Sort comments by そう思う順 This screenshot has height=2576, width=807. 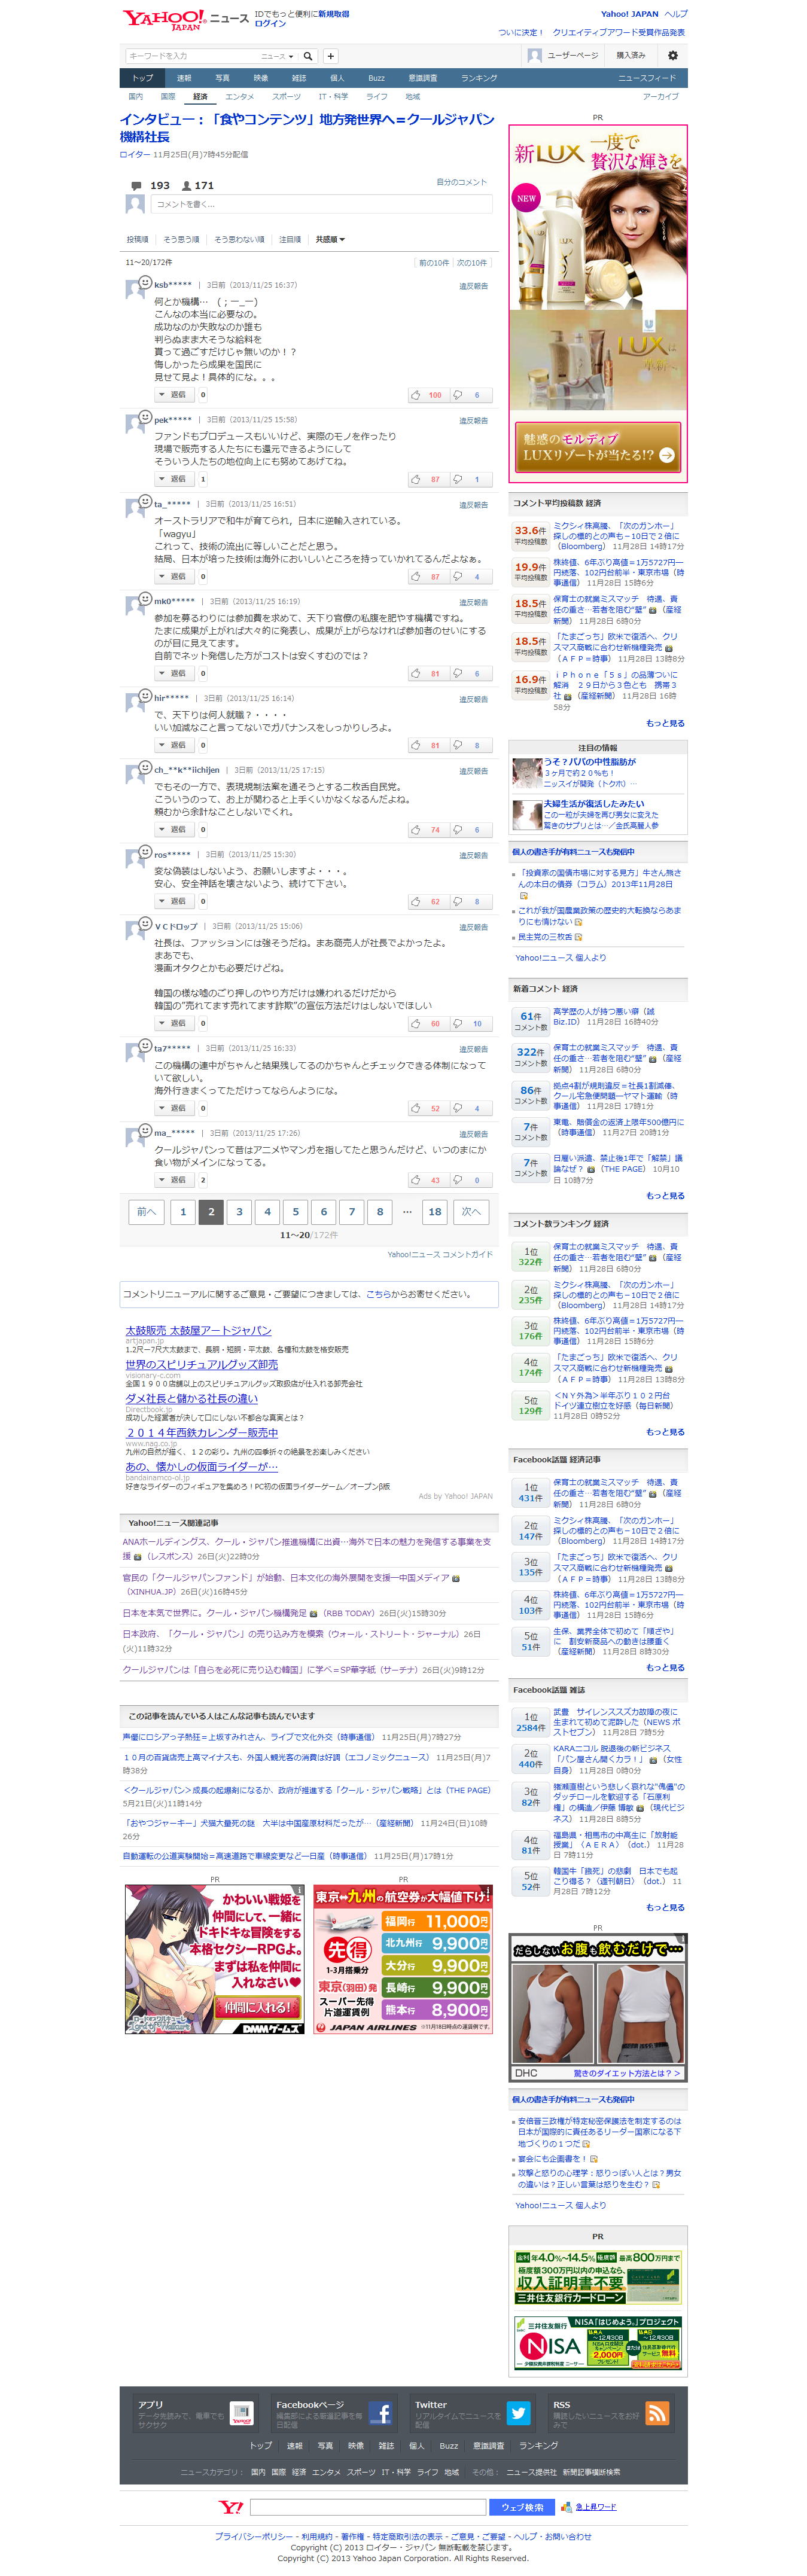pyautogui.click(x=181, y=239)
